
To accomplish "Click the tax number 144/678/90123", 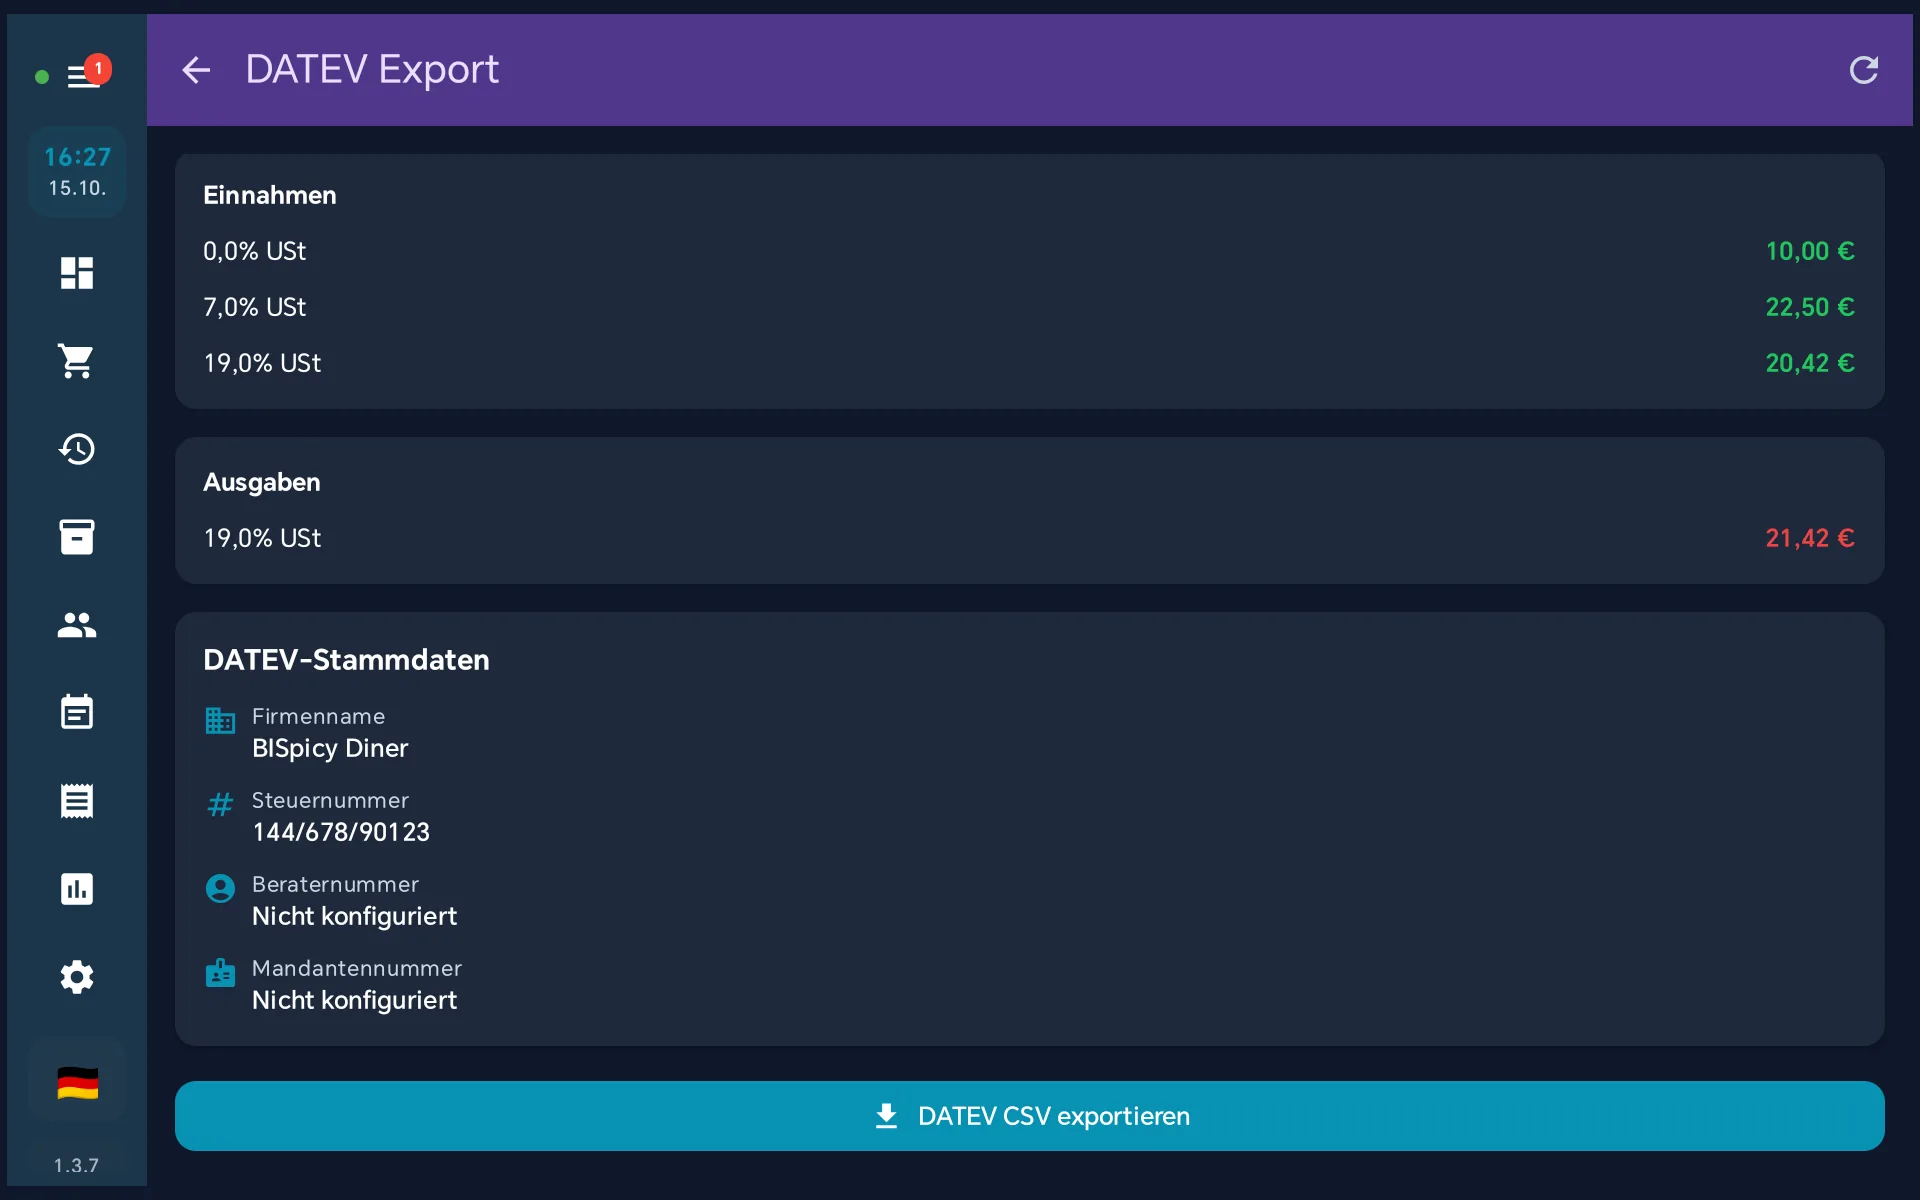I will tap(341, 832).
